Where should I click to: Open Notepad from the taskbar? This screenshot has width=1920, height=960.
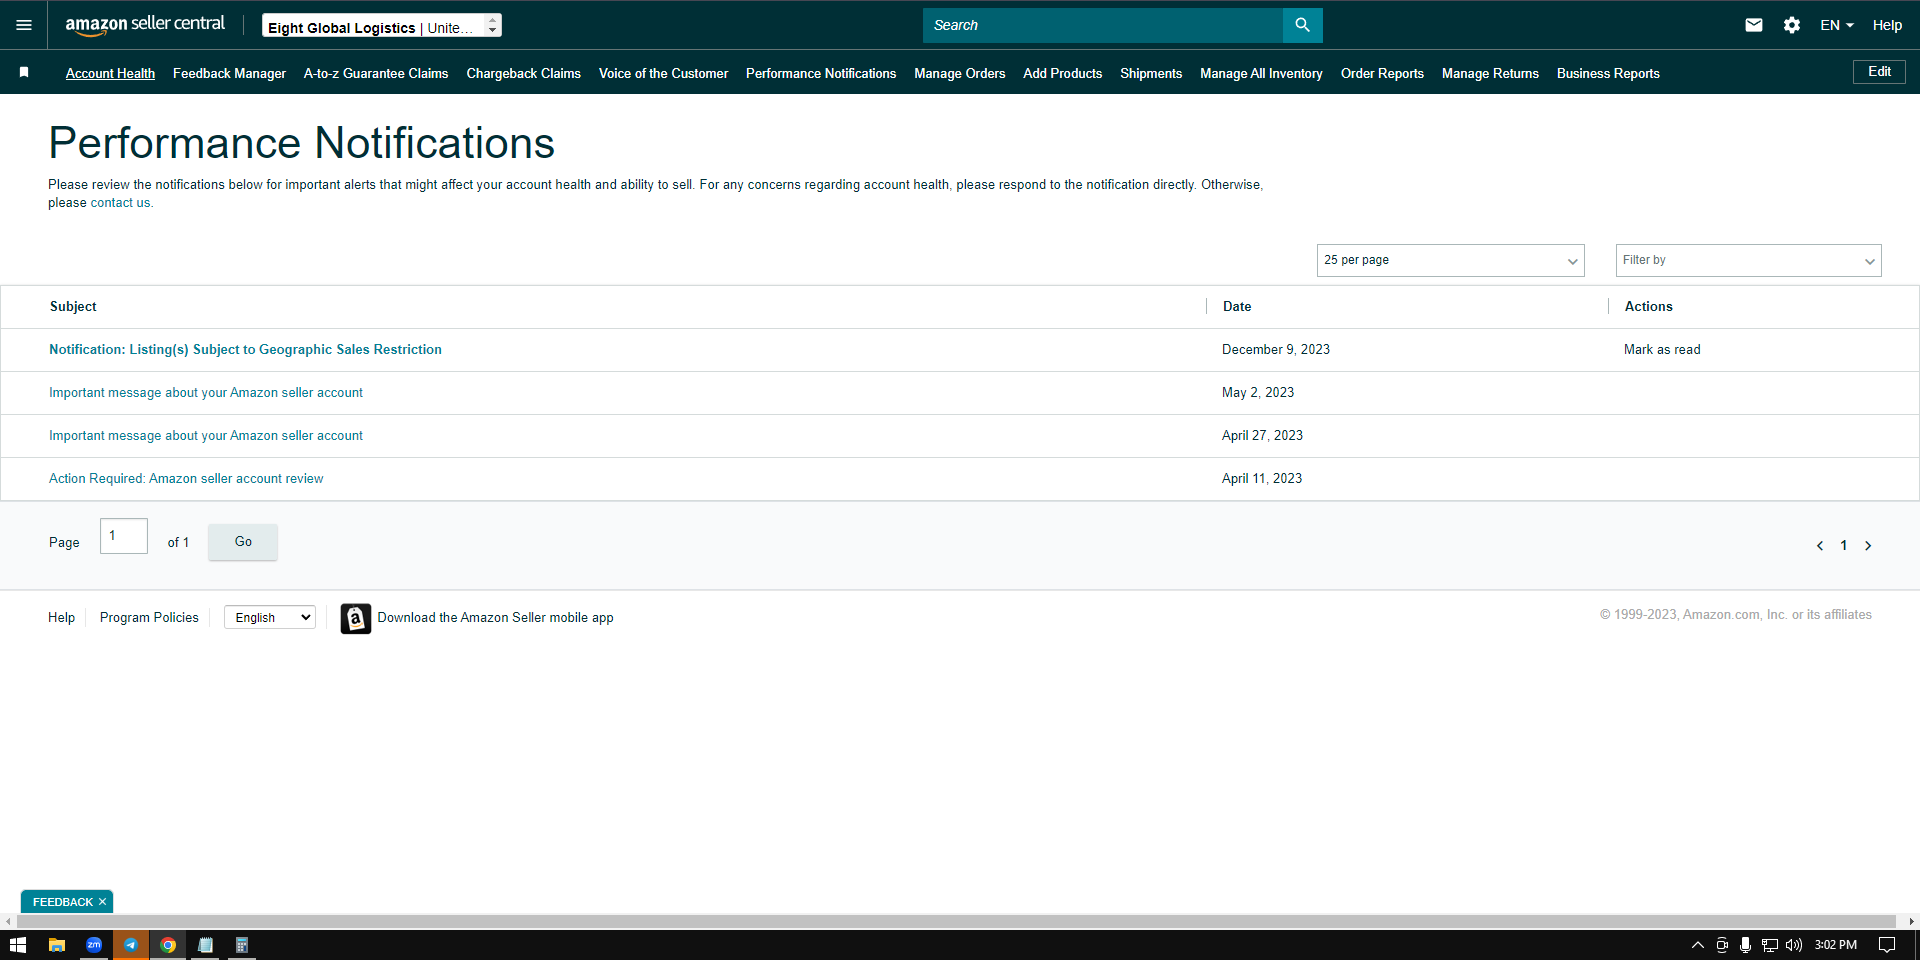click(x=205, y=945)
